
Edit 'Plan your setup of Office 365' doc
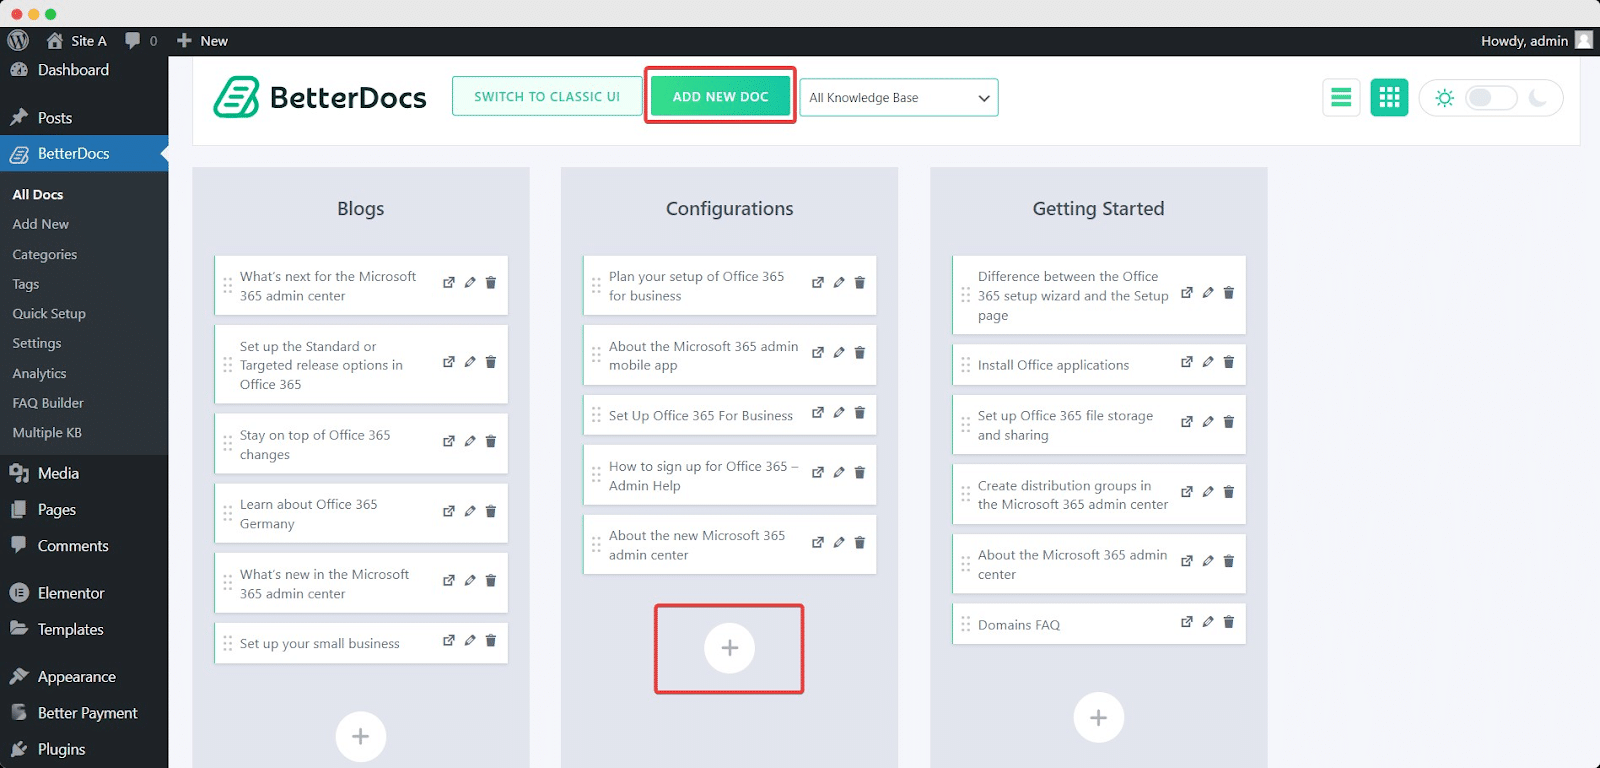(x=839, y=282)
